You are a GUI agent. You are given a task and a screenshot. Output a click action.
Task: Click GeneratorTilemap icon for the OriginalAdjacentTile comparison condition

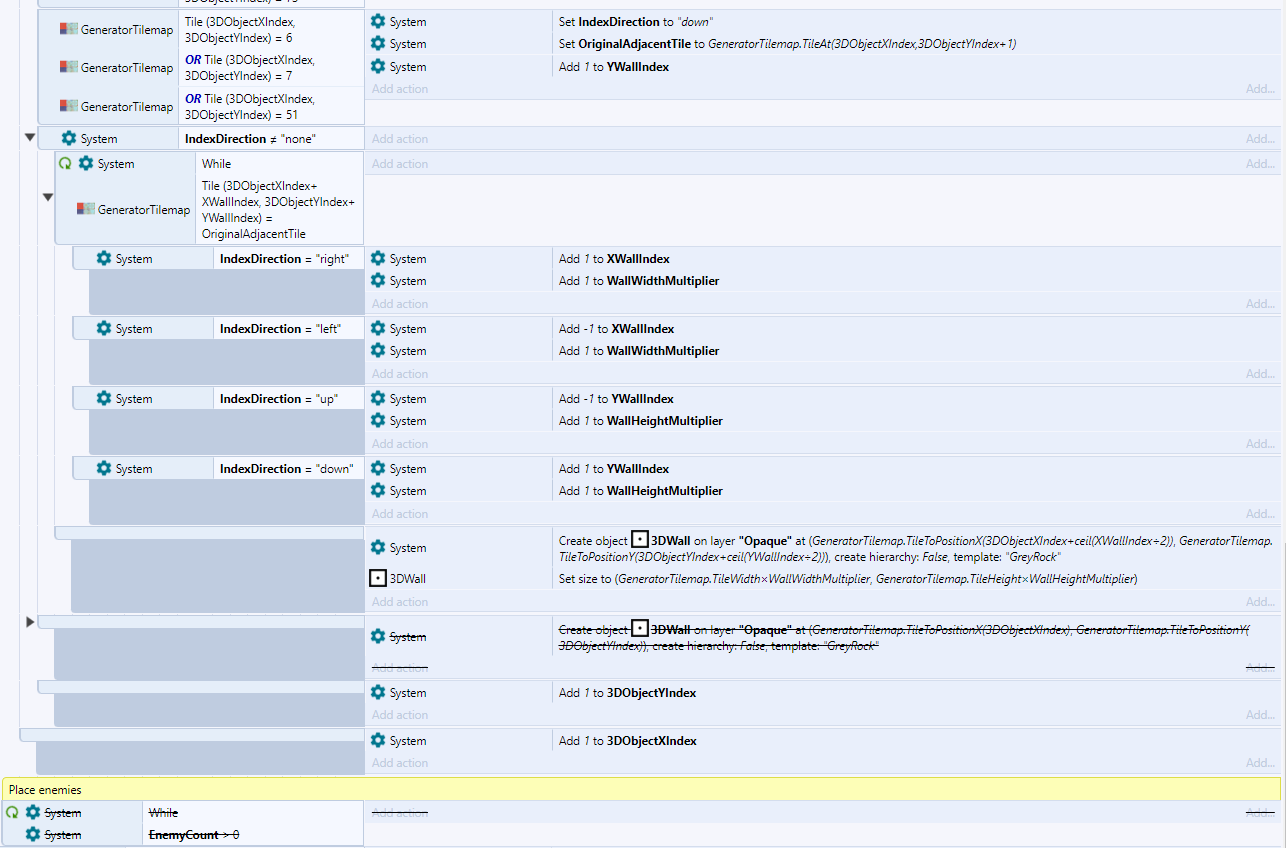(85, 209)
